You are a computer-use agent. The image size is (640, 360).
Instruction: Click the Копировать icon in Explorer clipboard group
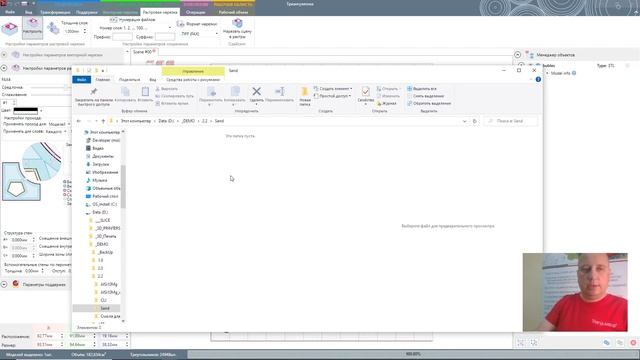click(x=125, y=92)
